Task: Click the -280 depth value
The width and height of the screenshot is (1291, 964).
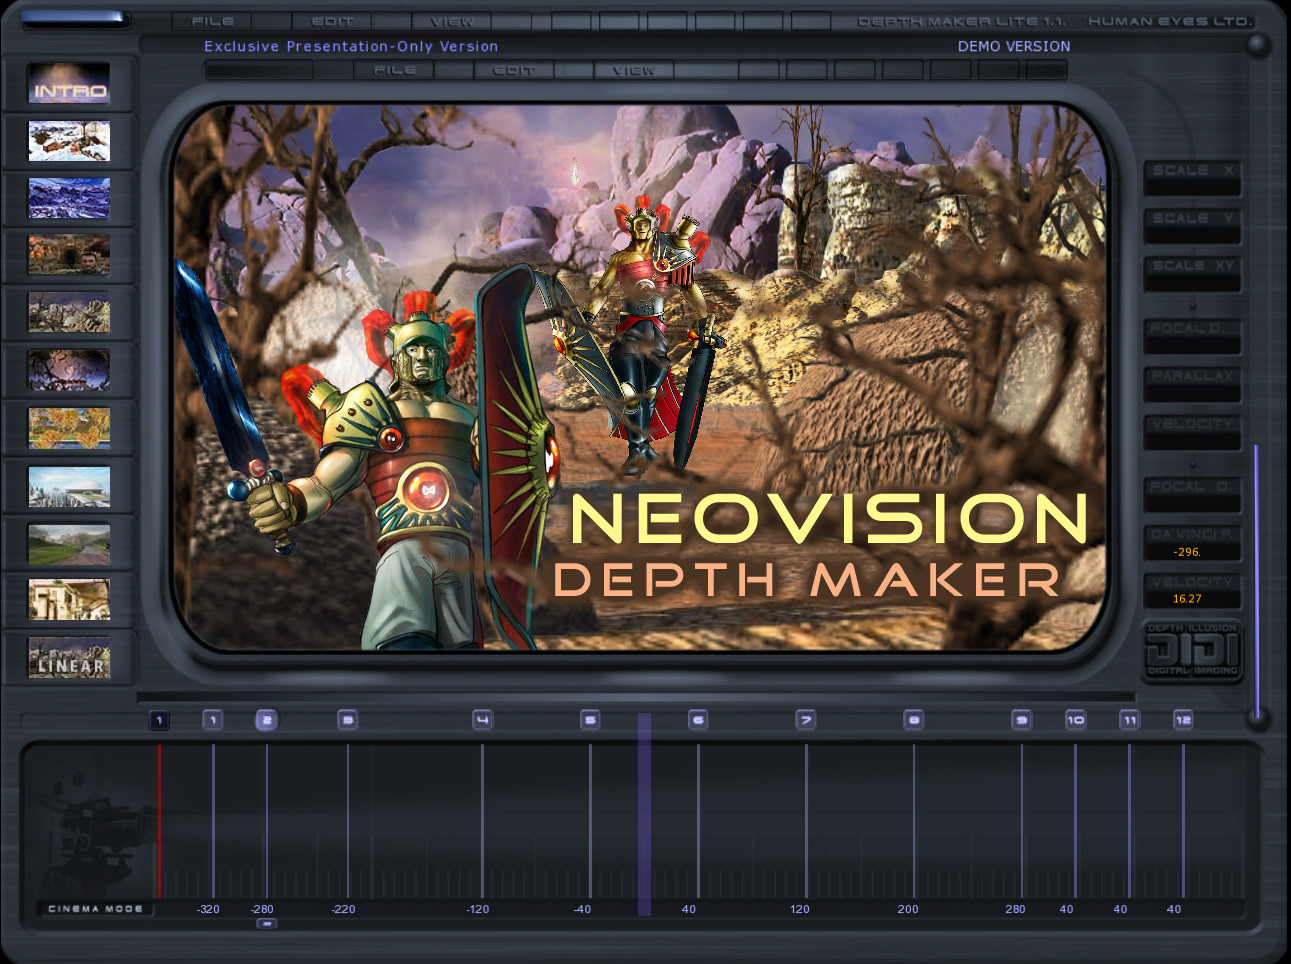Action: point(262,909)
